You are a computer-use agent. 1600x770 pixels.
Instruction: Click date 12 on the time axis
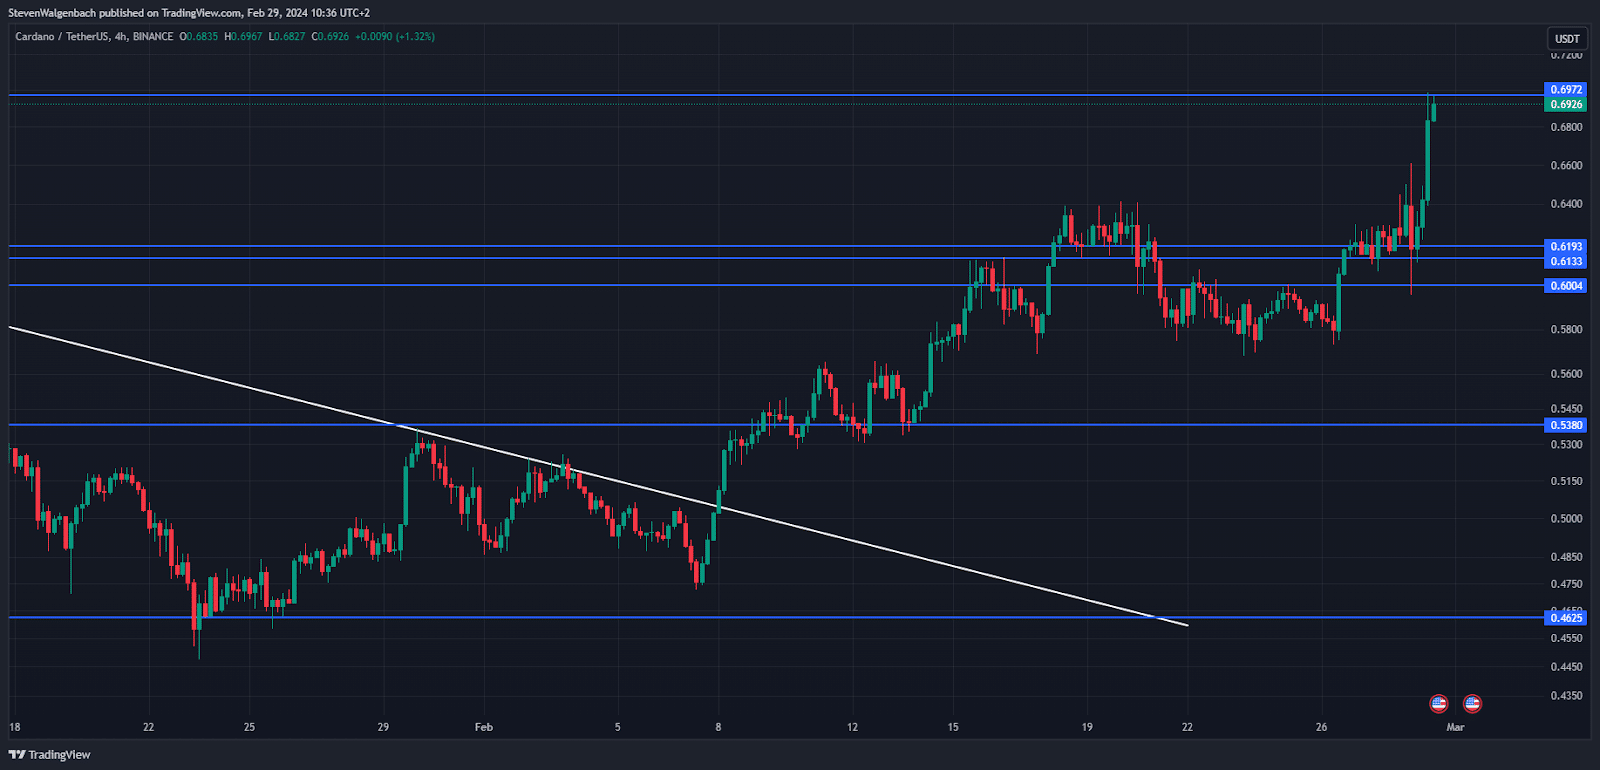[x=852, y=727]
